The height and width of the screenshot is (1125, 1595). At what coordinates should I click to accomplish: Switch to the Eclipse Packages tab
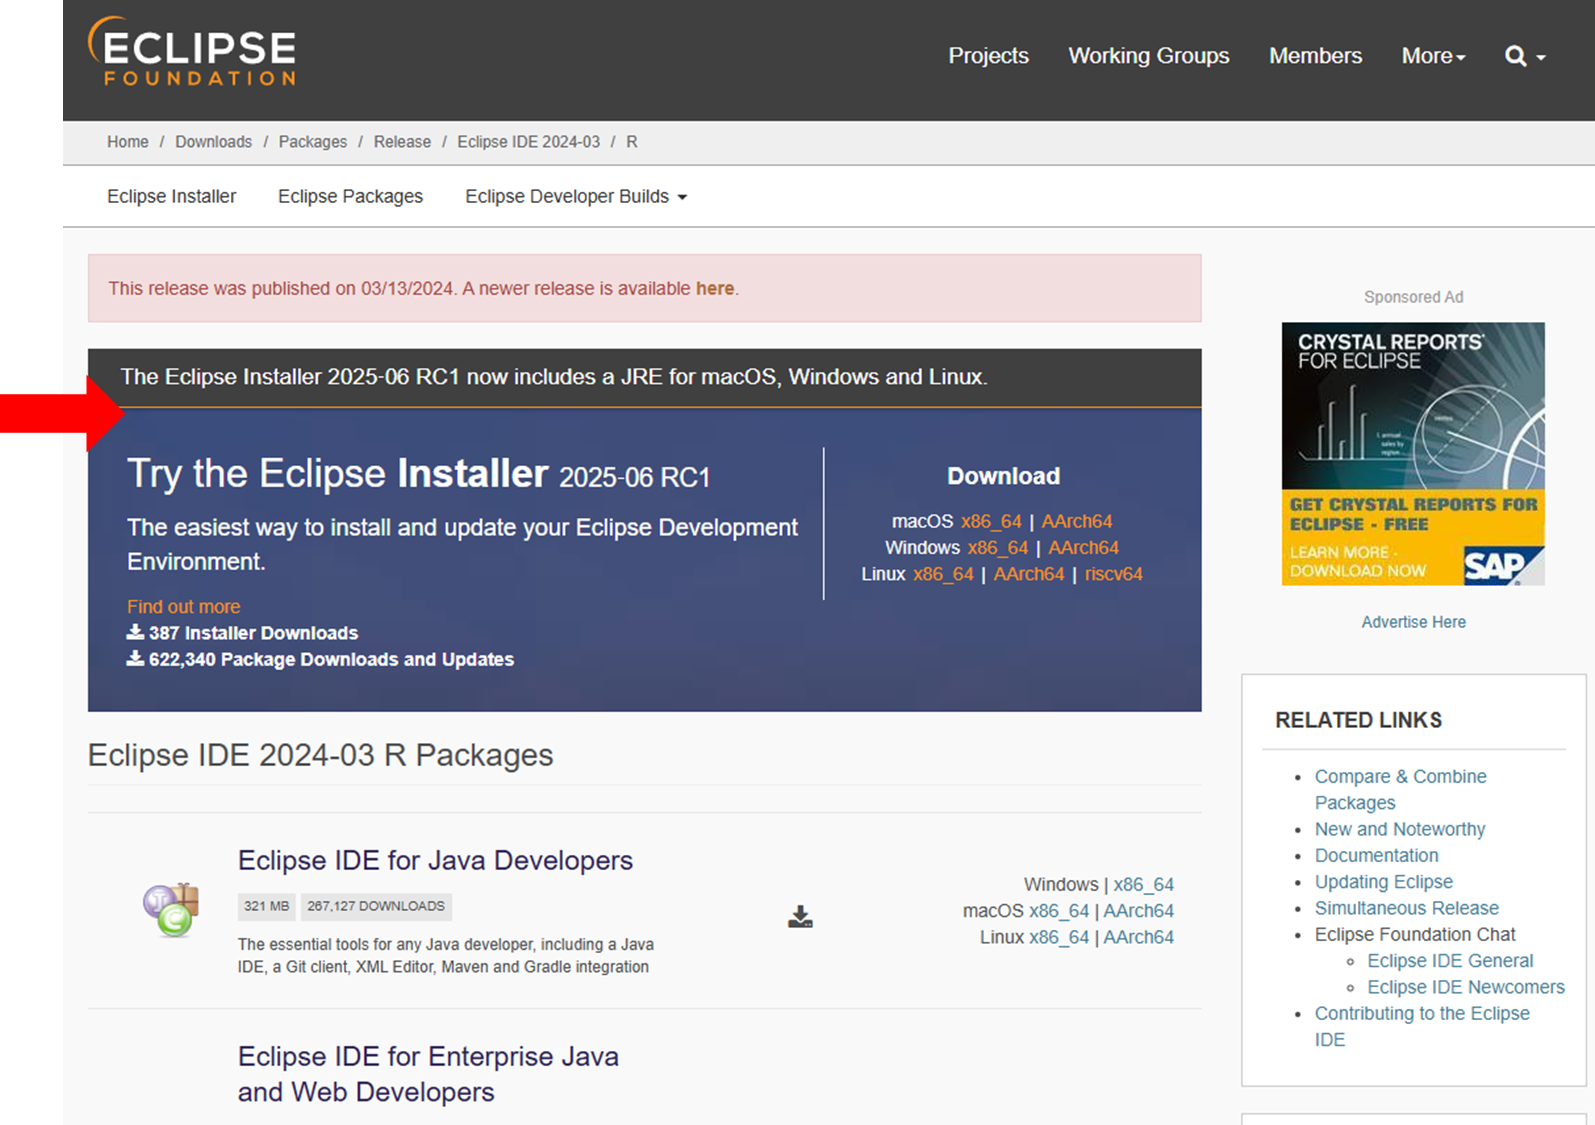pos(350,196)
